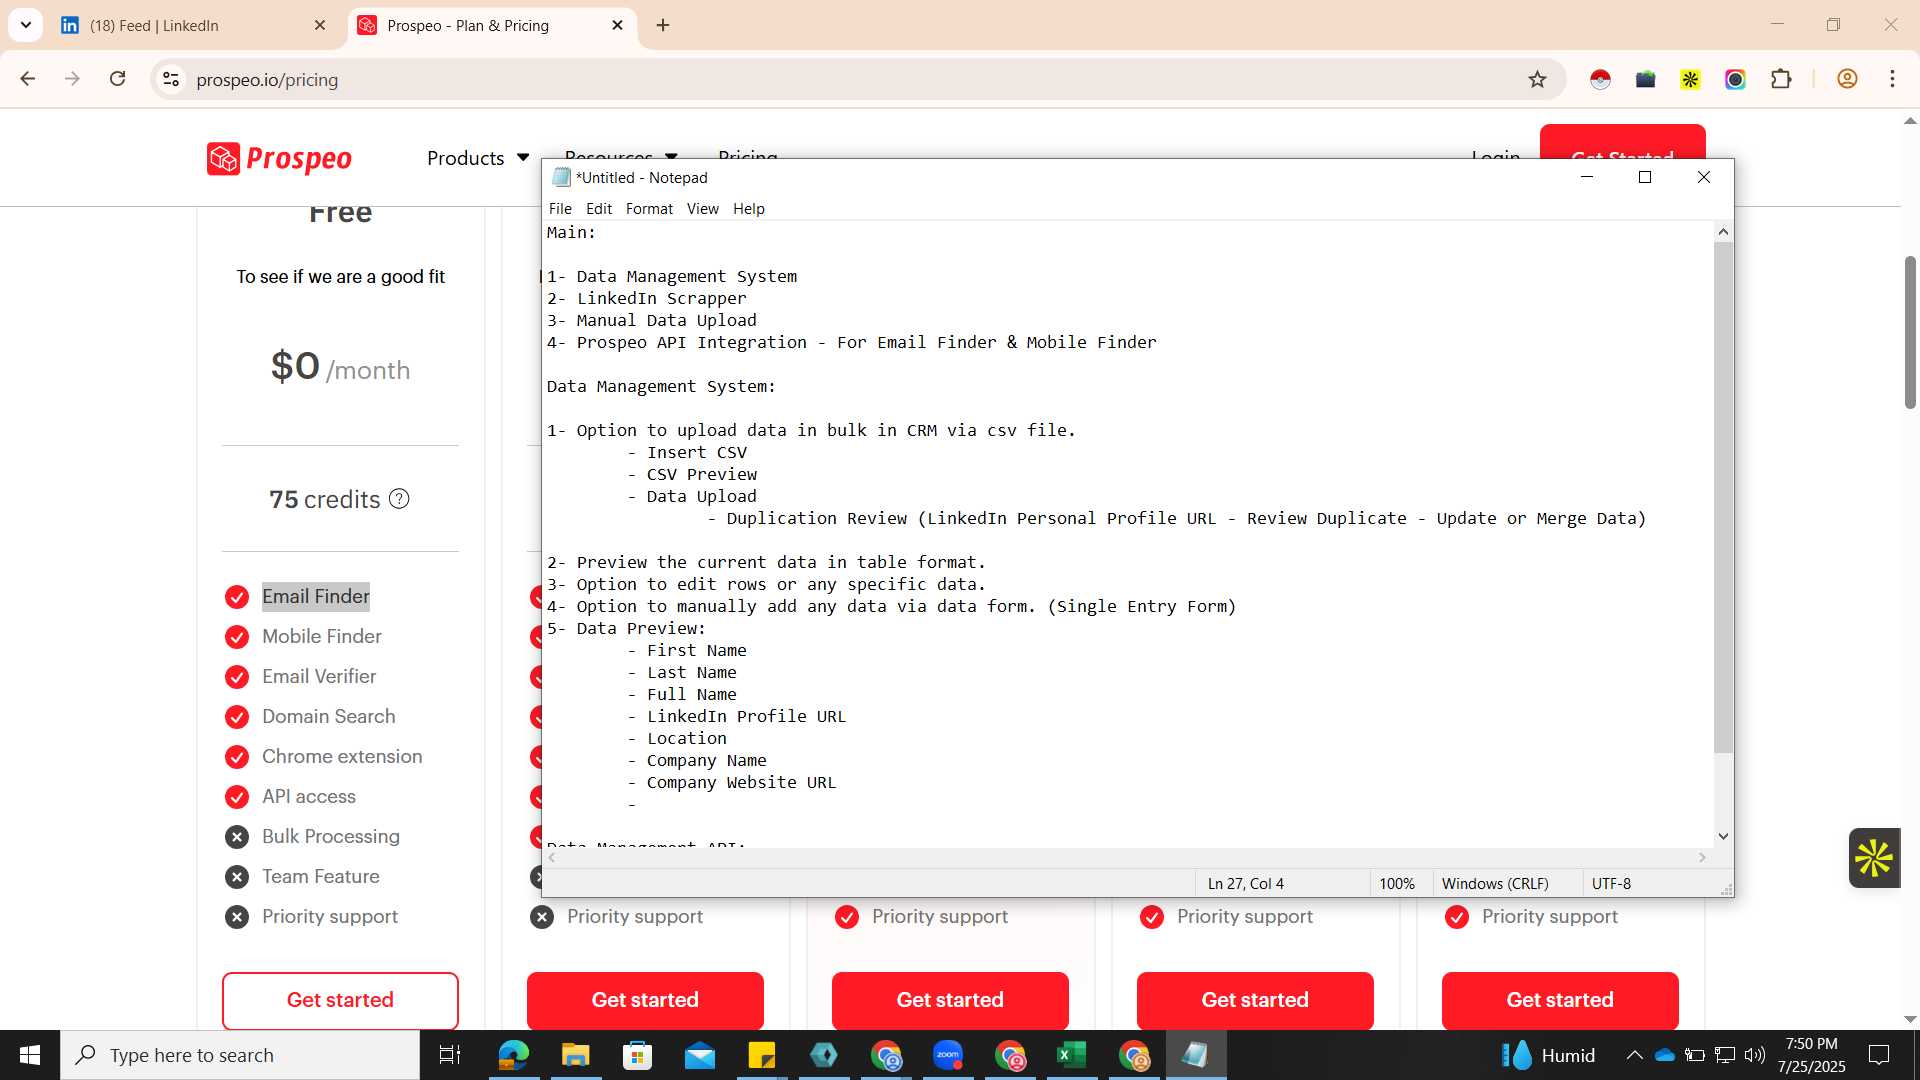Click the browser back arrow
The width and height of the screenshot is (1920, 1080).
(x=28, y=79)
